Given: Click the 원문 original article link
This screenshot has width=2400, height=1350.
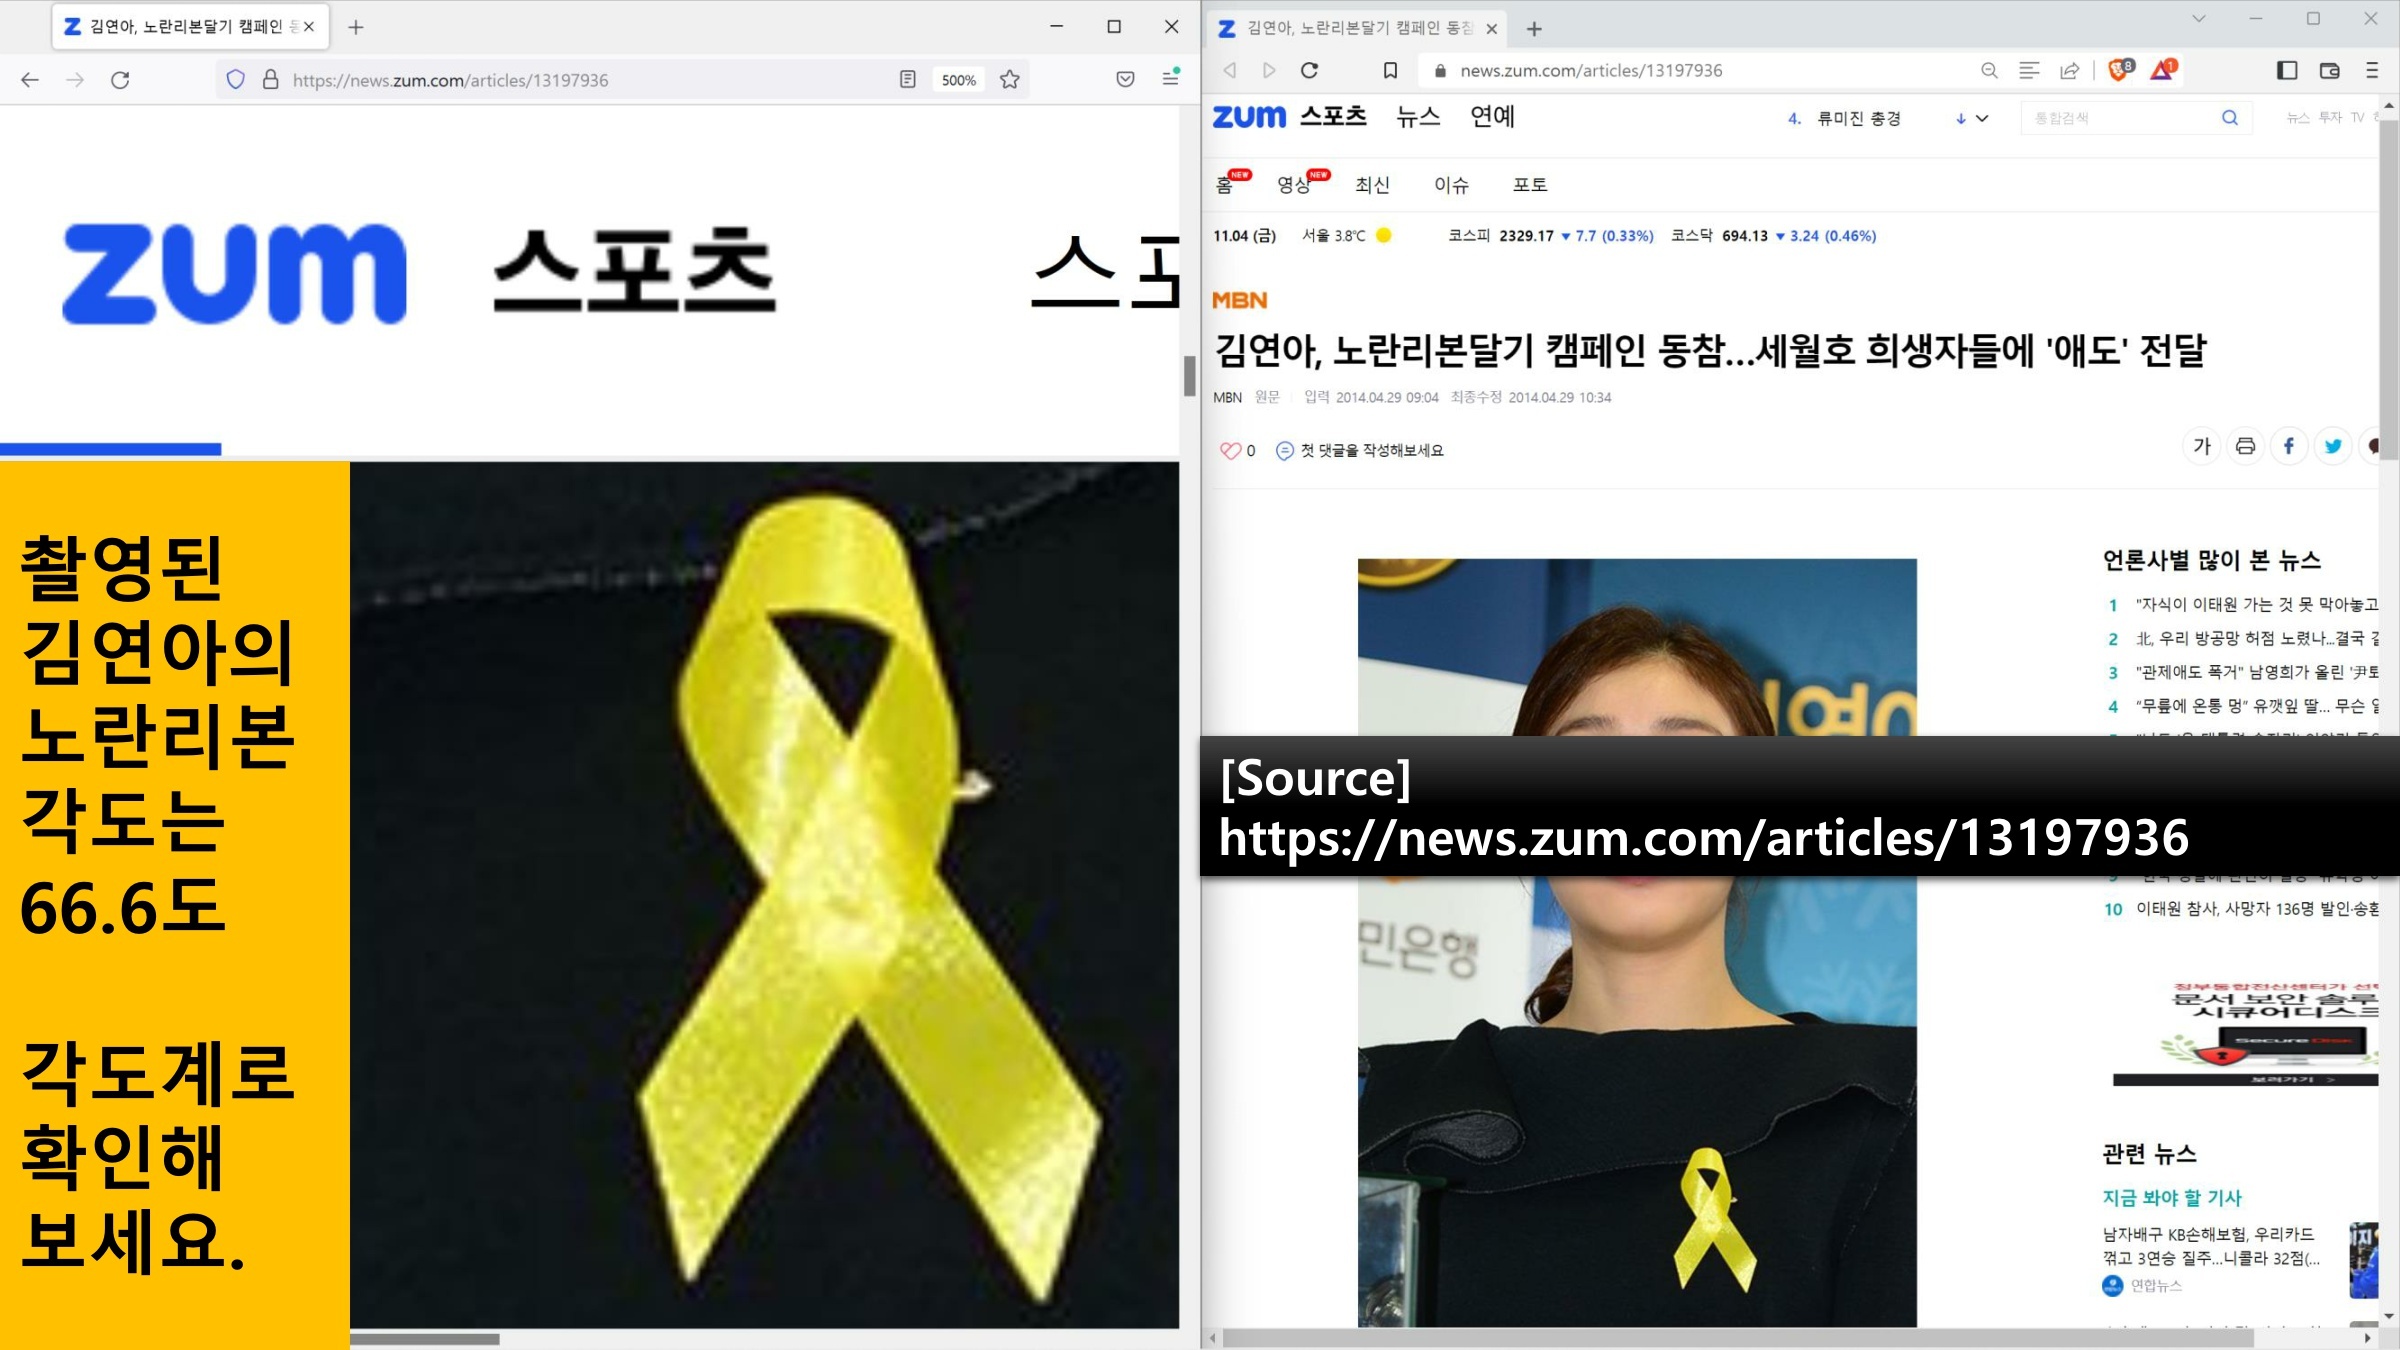Looking at the screenshot, I should 1267,397.
